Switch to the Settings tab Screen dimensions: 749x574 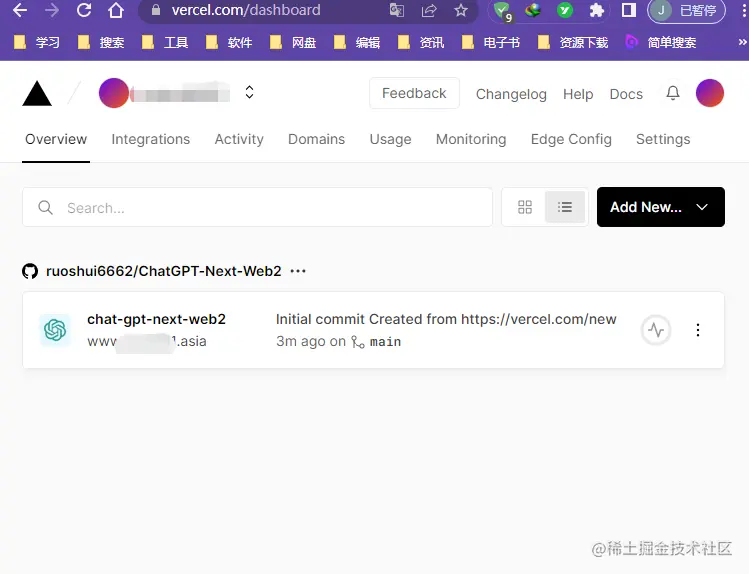(663, 139)
